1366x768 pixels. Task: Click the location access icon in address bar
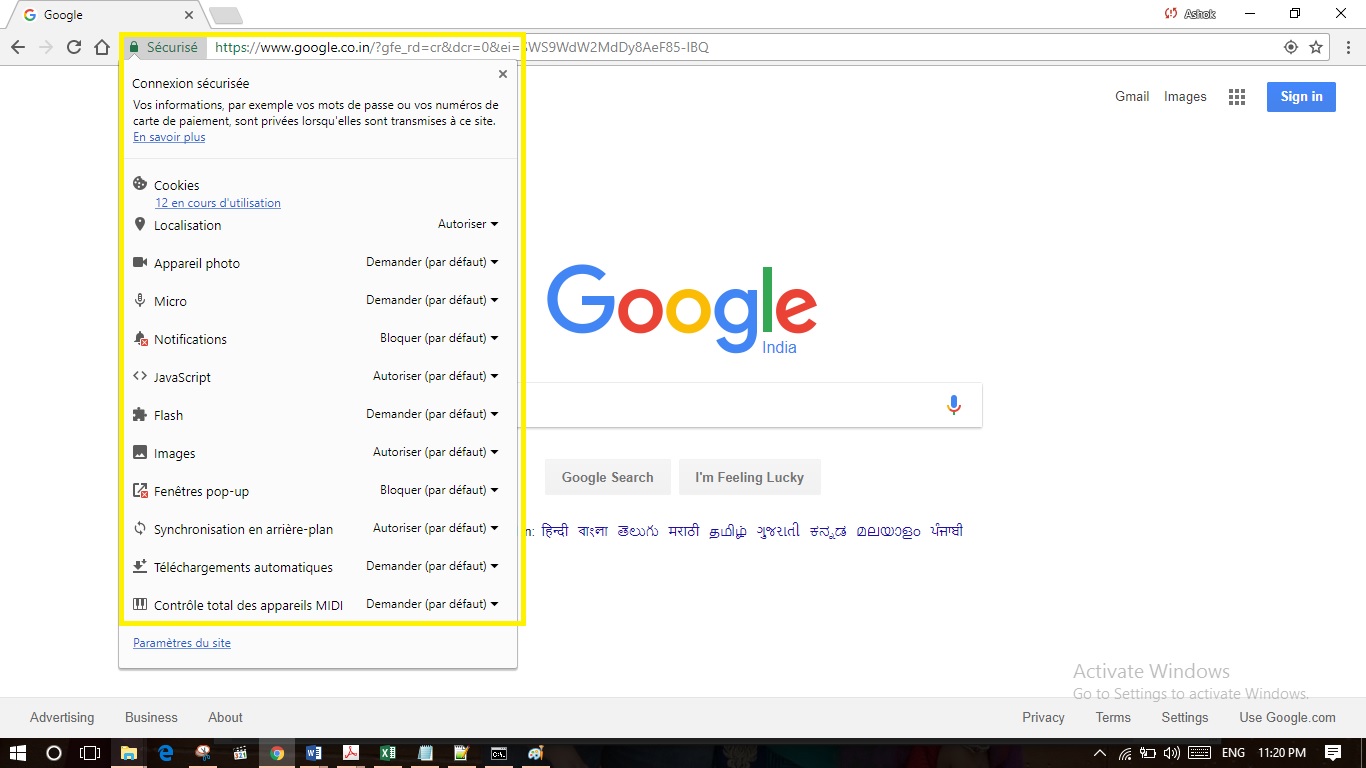click(1291, 47)
